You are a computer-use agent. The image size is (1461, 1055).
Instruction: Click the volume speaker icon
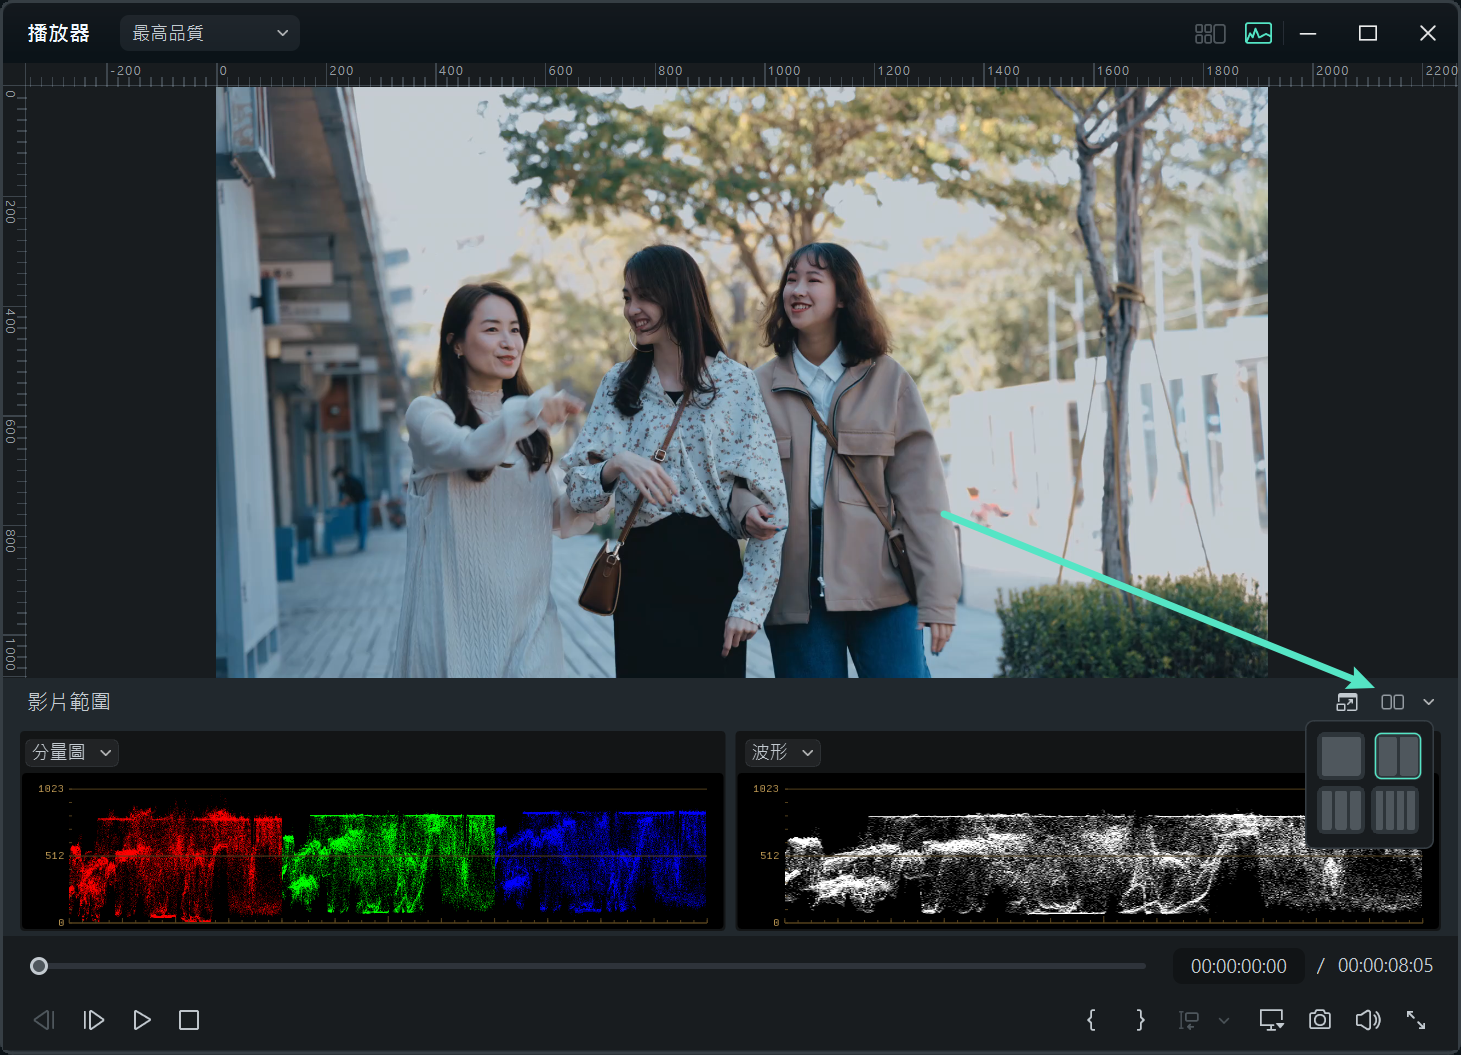[1367, 1020]
